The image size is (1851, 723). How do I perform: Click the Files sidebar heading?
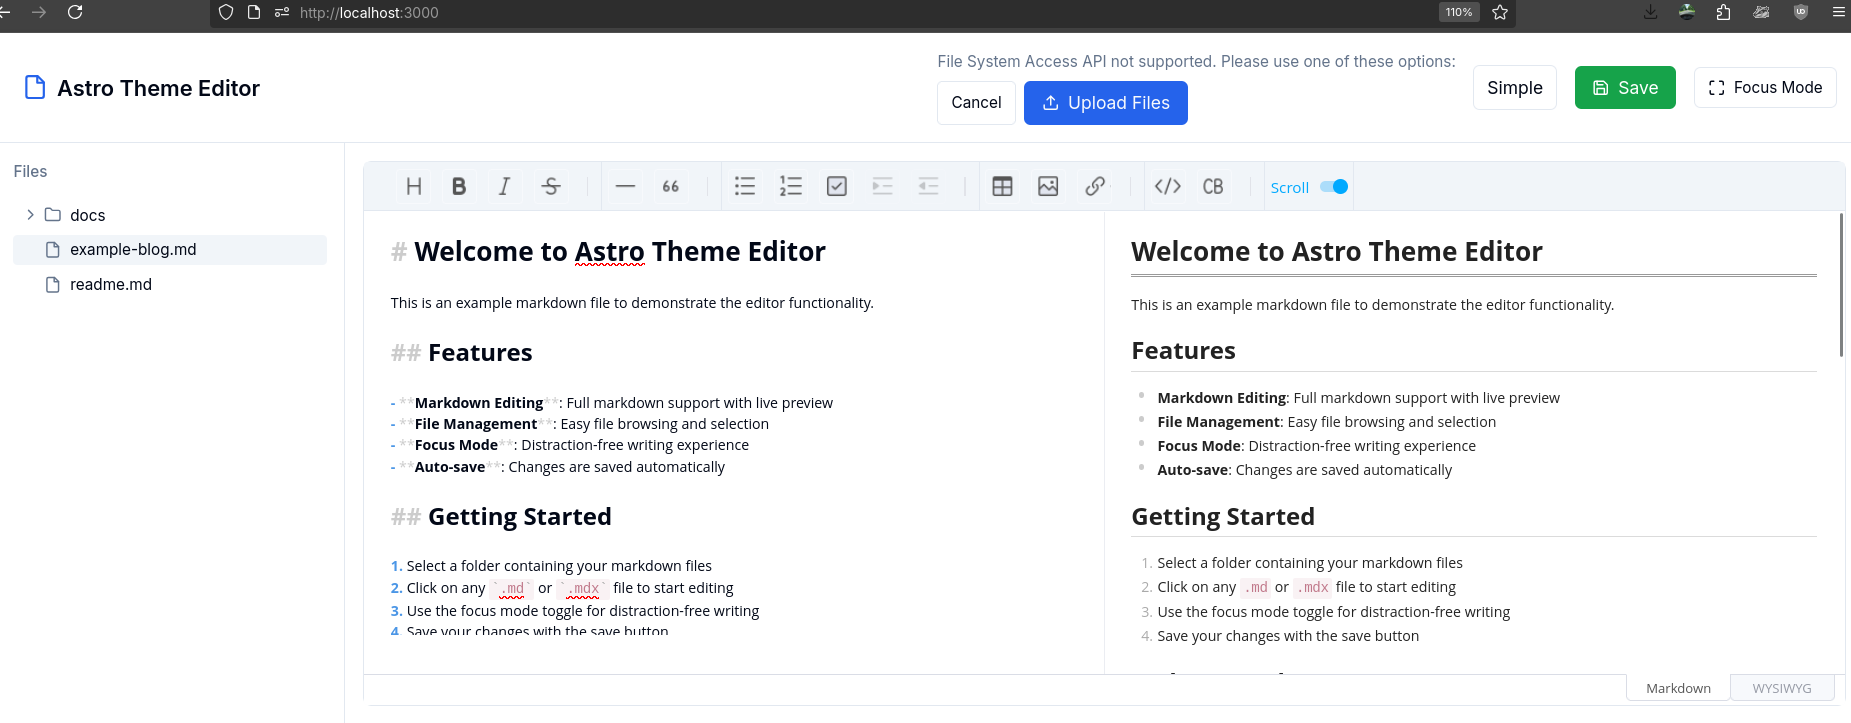tap(30, 171)
